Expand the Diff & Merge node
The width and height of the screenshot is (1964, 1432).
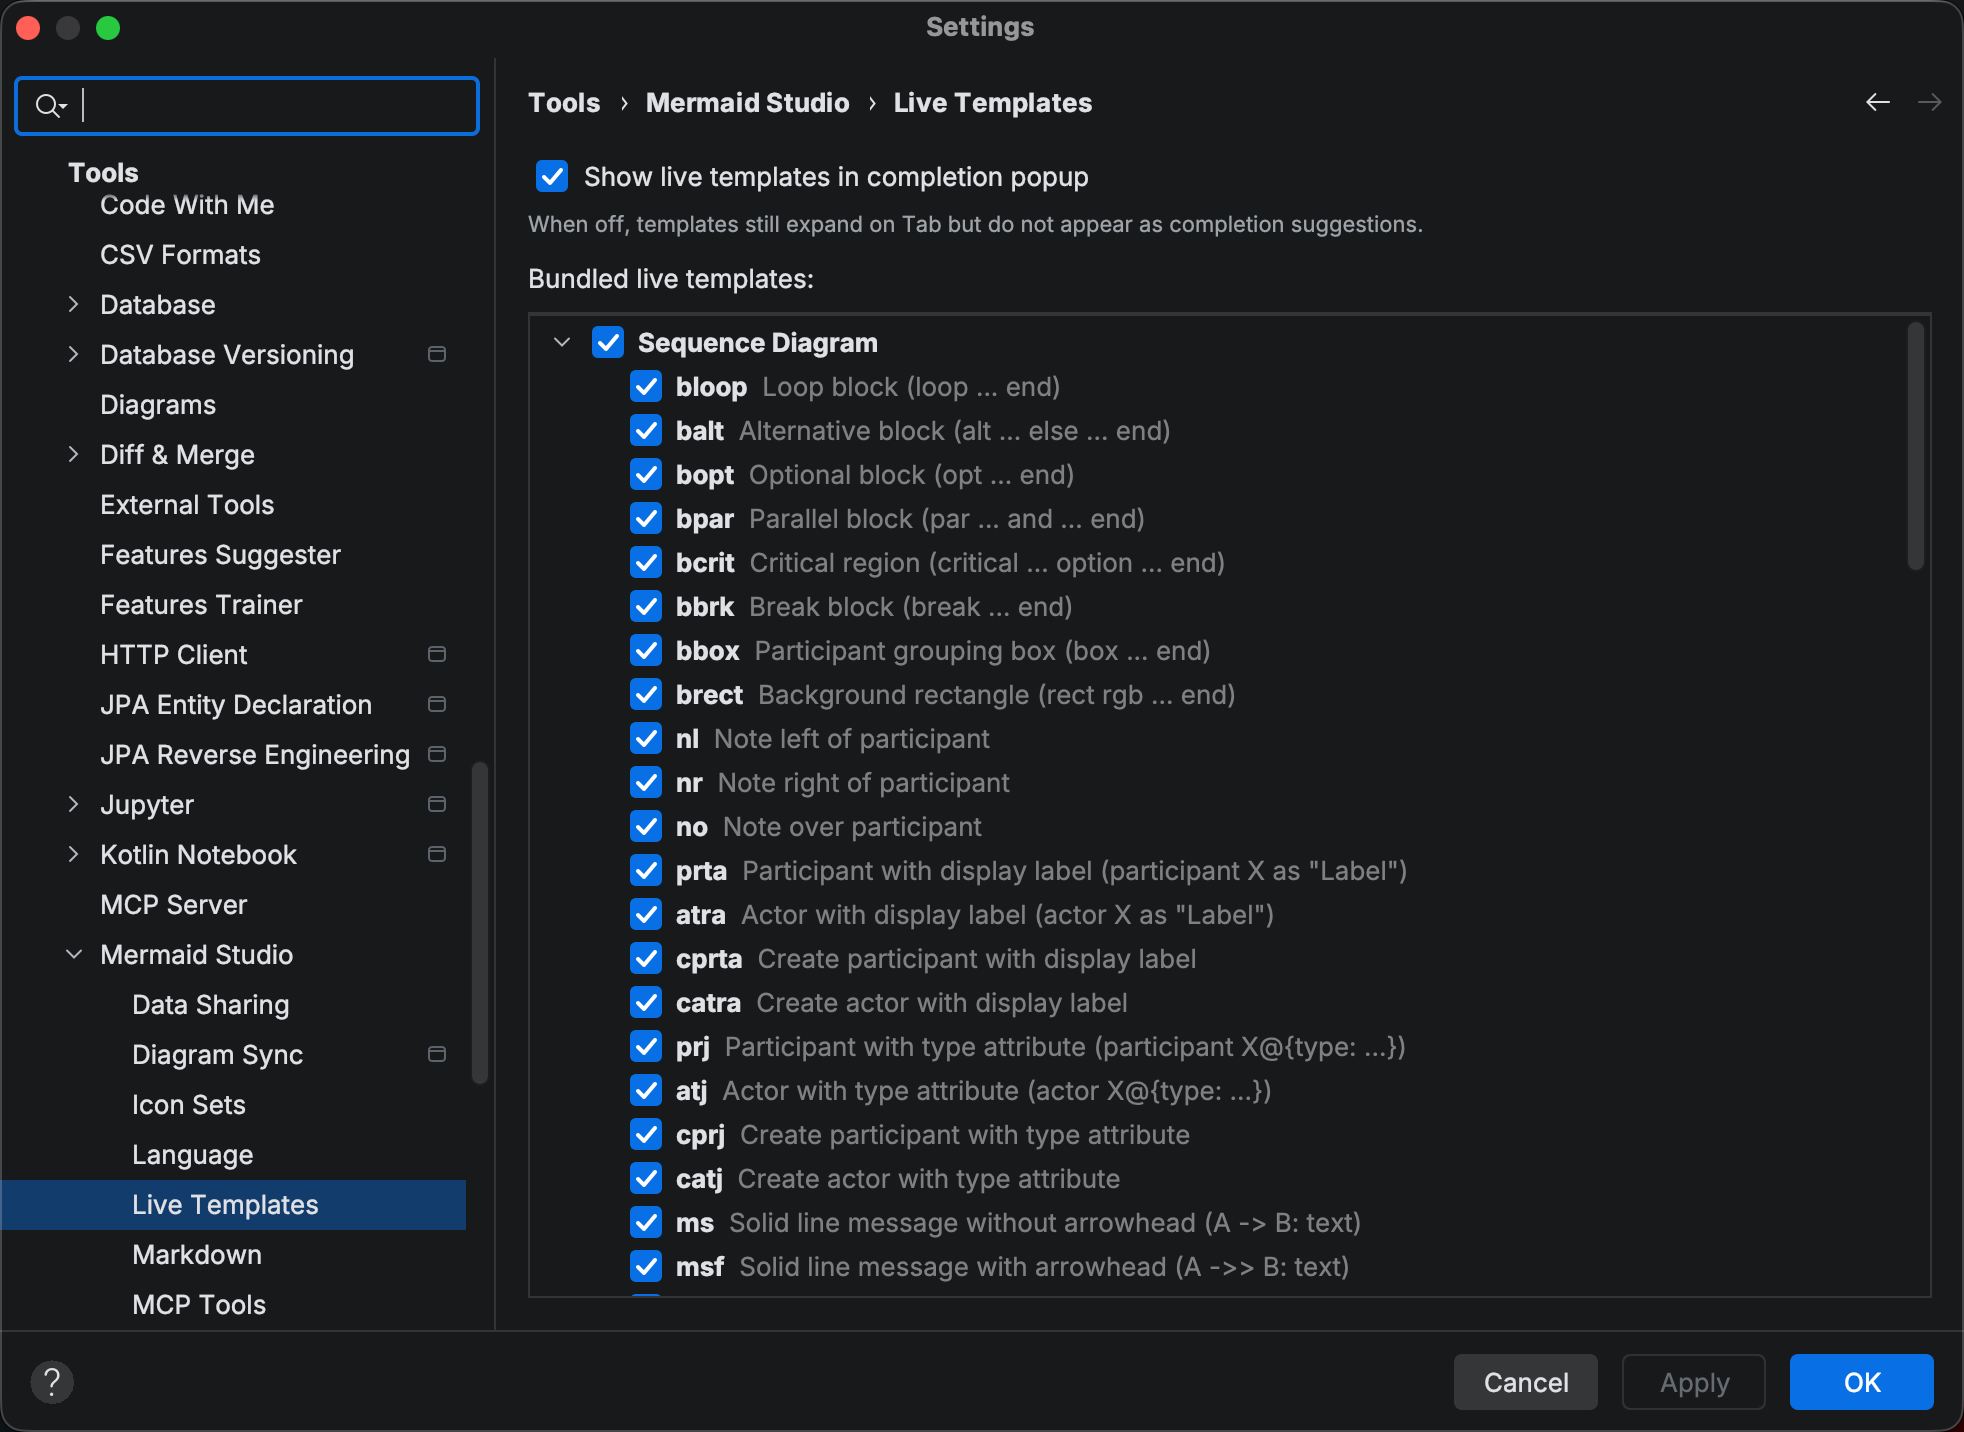click(73, 454)
